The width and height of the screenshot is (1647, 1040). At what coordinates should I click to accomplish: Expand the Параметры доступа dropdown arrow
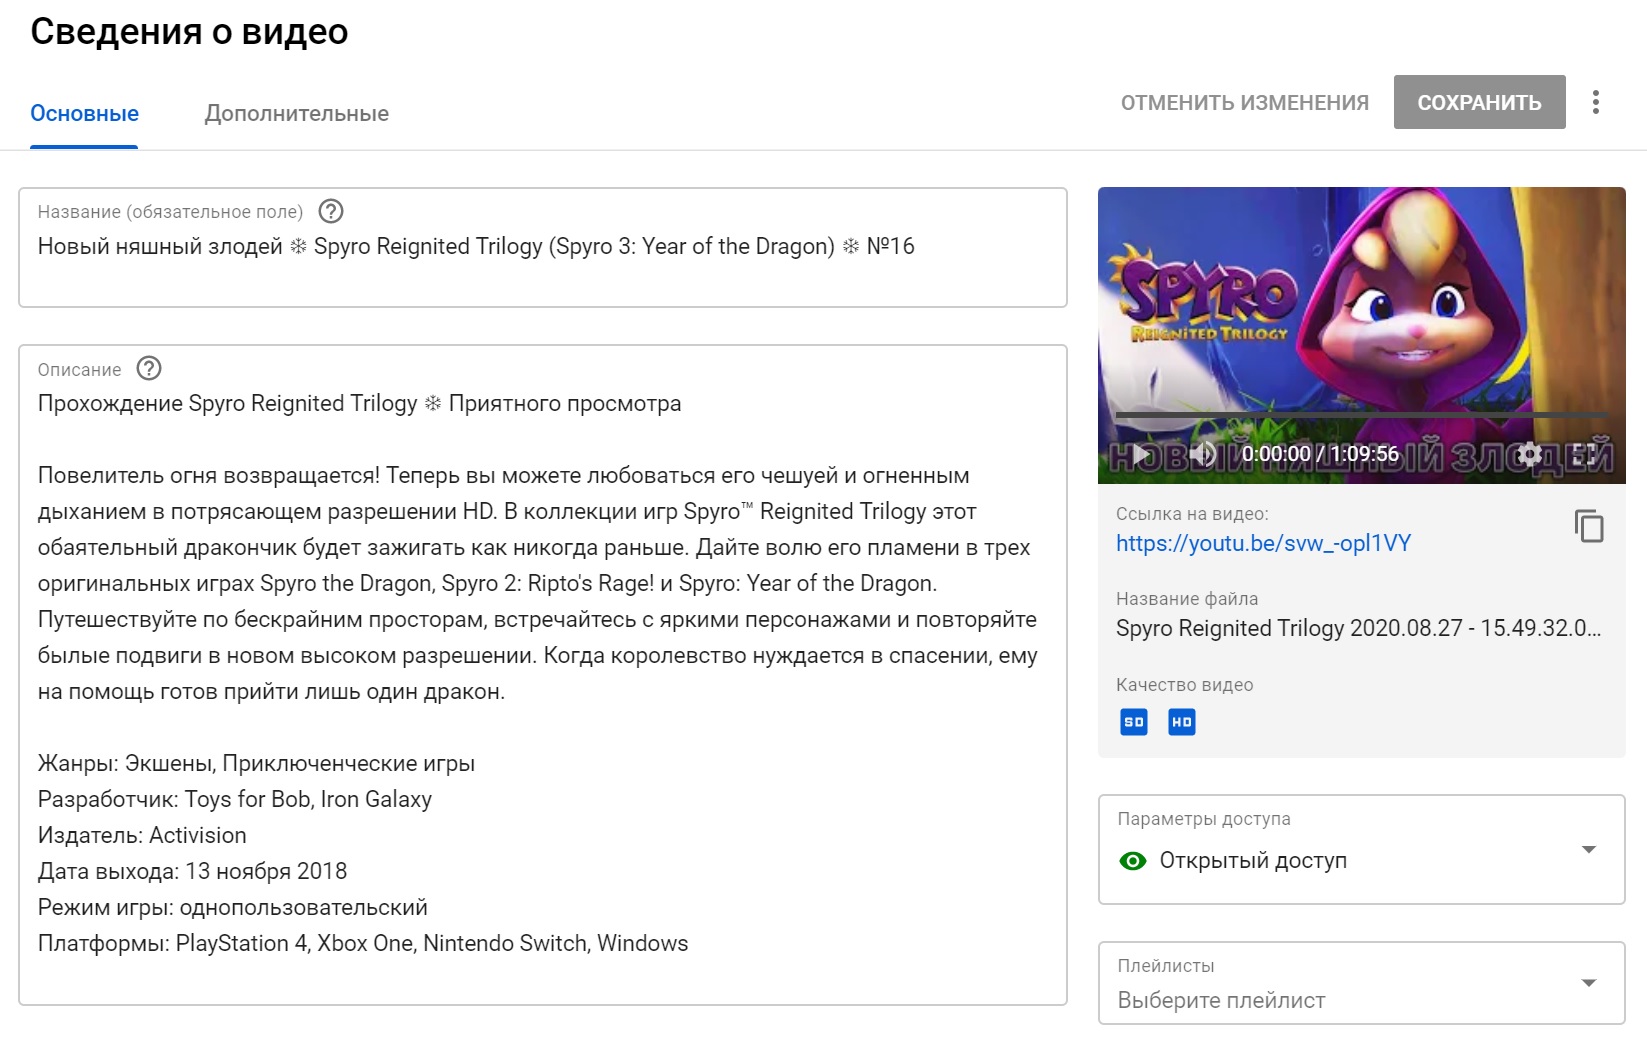click(1588, 849)
